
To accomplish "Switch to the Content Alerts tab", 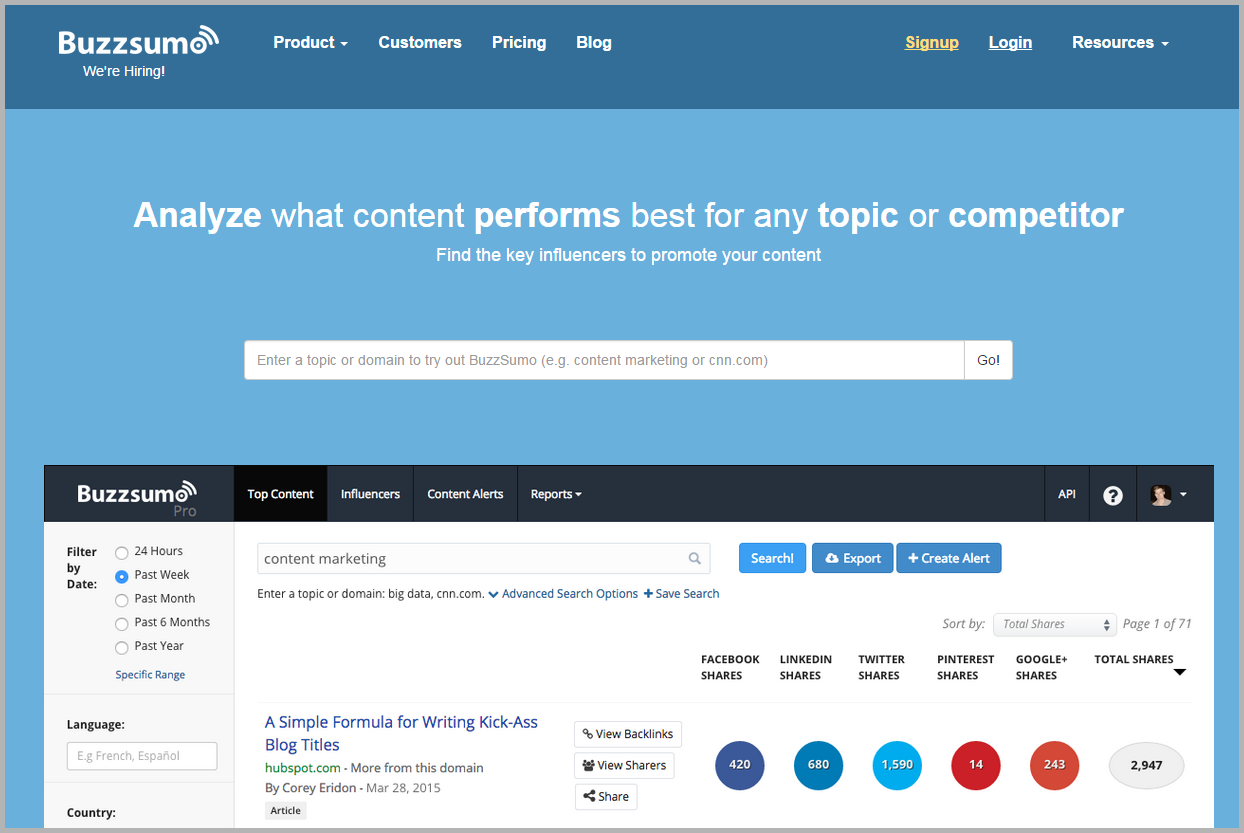I will [x=465, y=494].
